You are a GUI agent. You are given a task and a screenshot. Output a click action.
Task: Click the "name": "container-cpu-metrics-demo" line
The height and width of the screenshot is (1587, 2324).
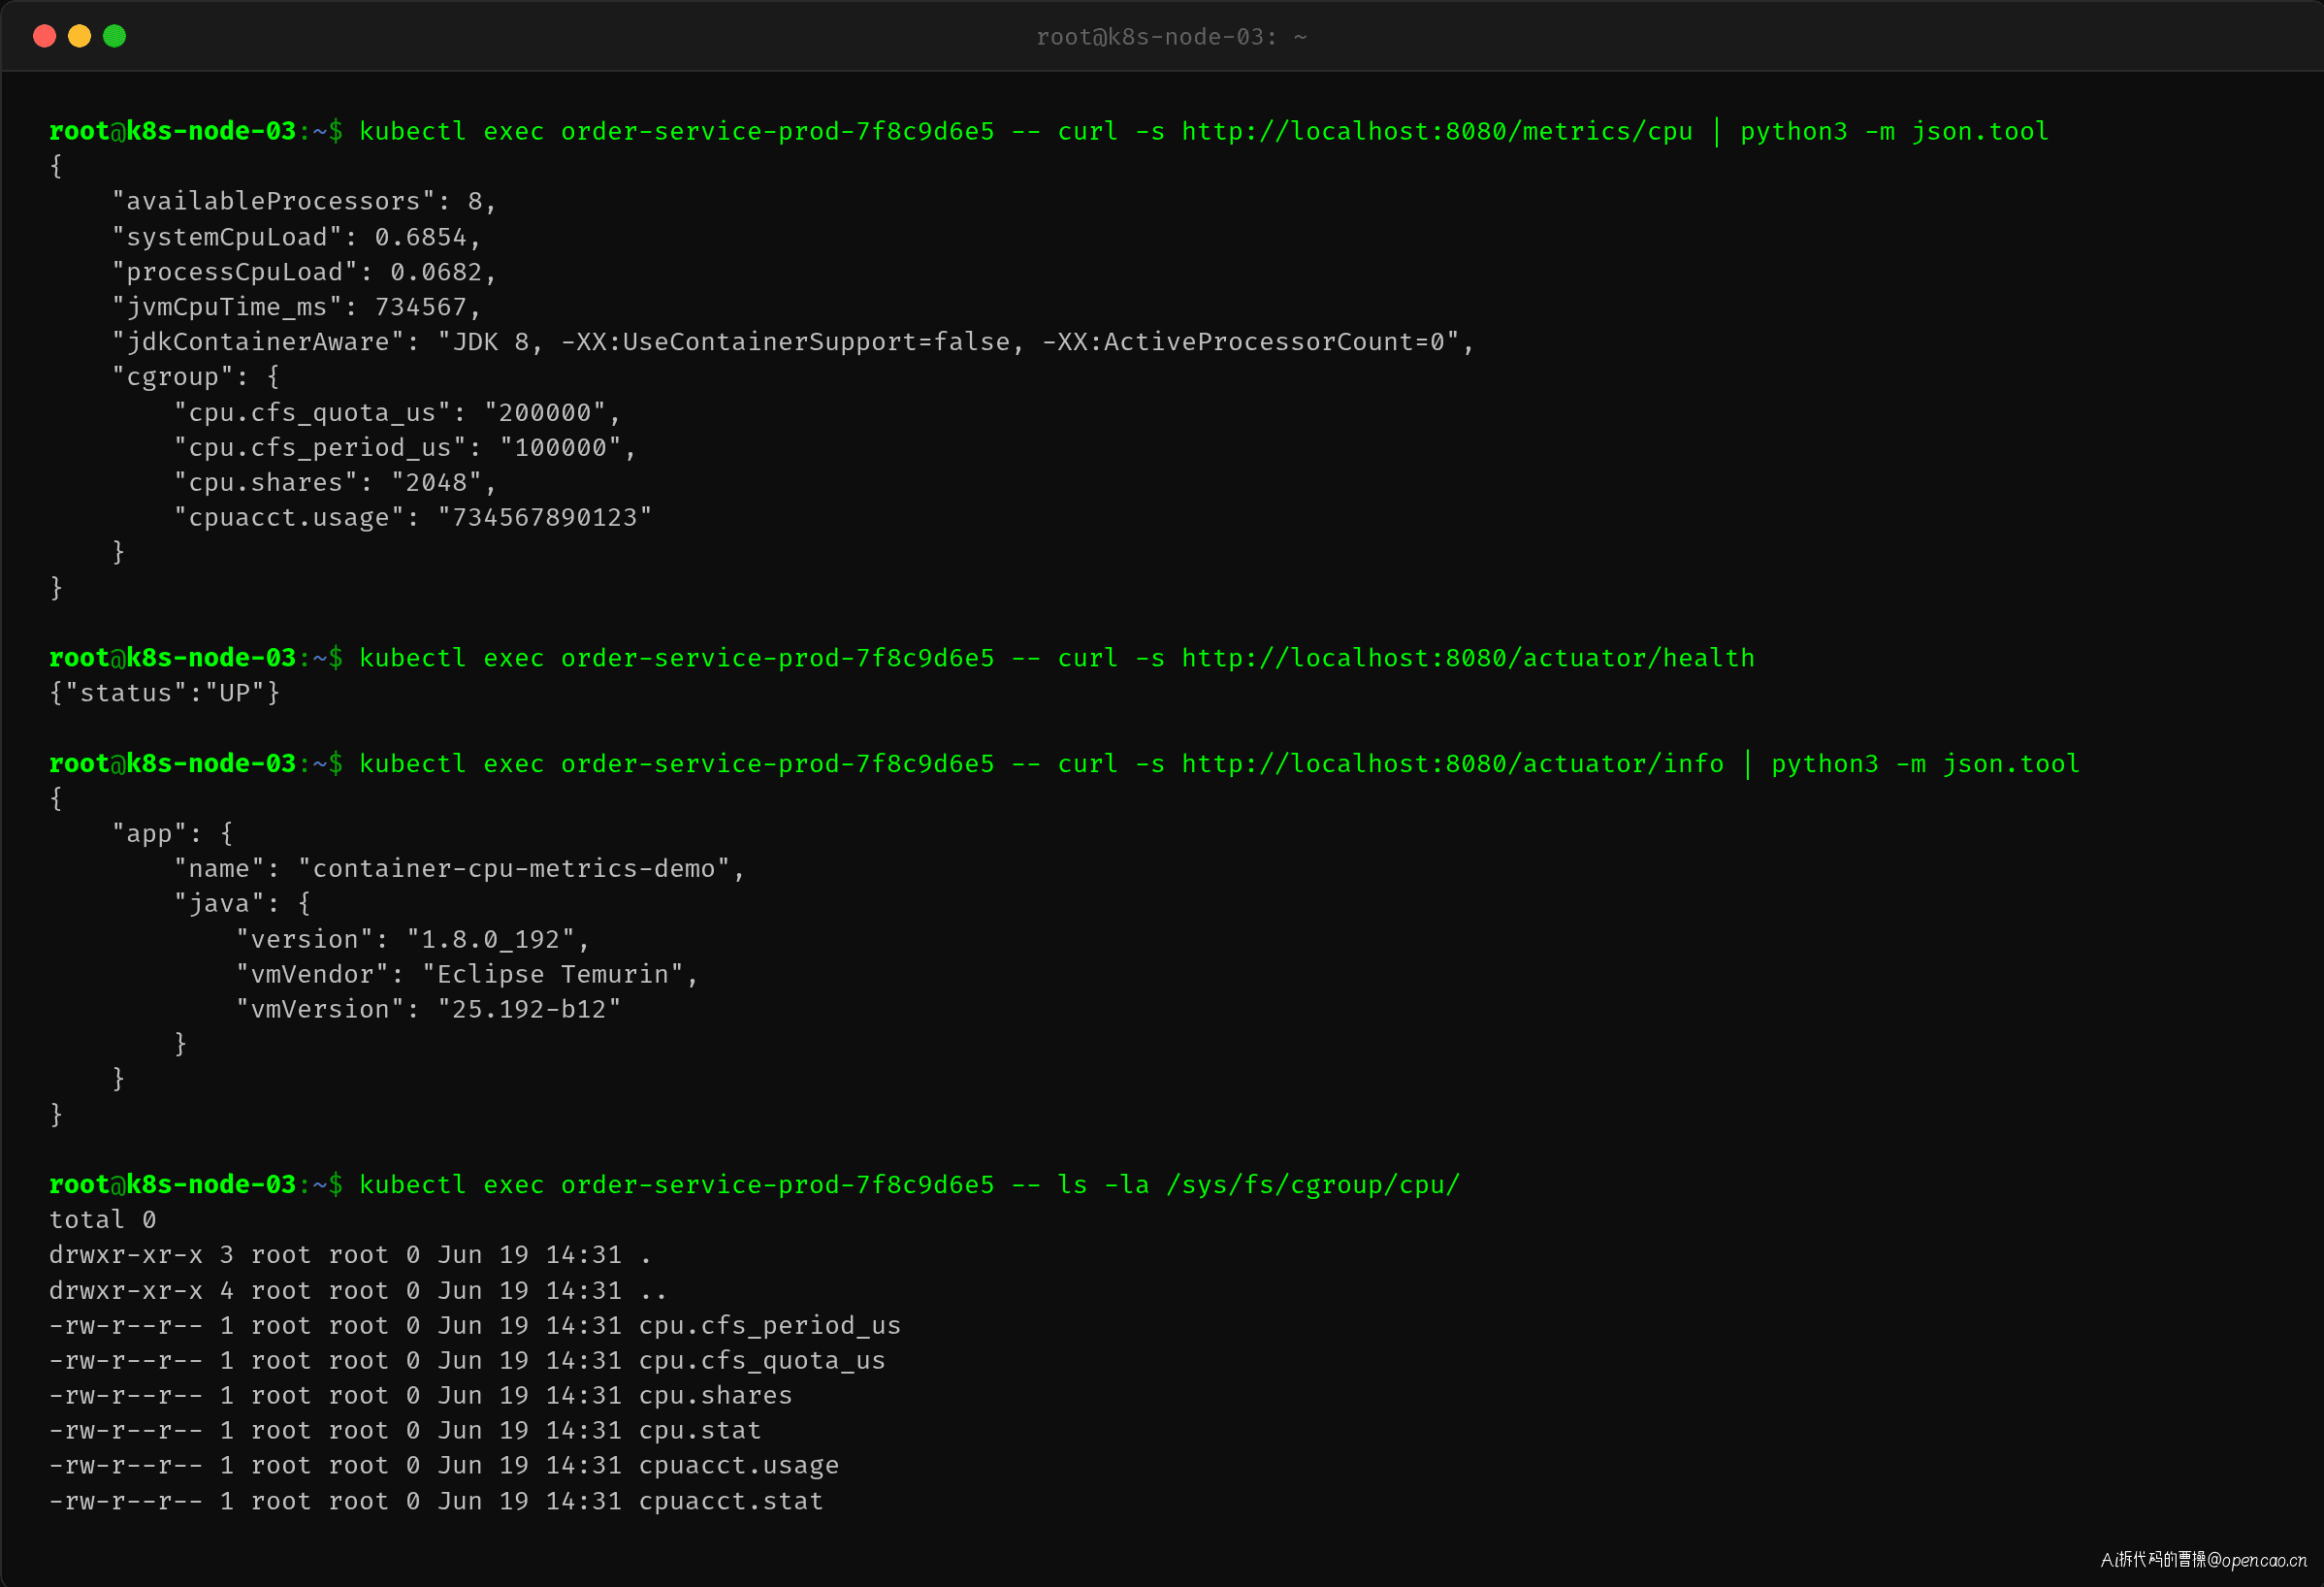point(460,869)
